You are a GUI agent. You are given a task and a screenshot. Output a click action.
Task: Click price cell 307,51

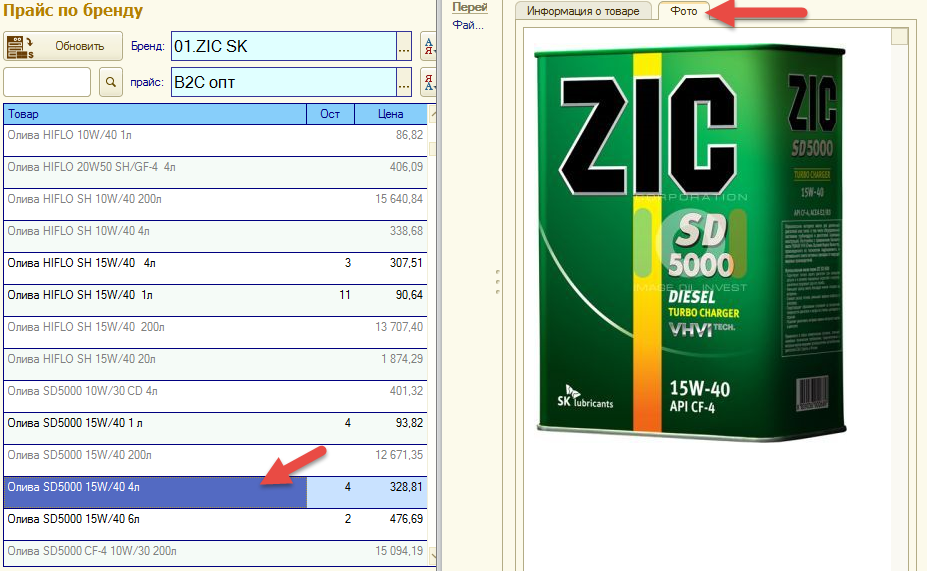pyautogui.click(x=391, y=268)
